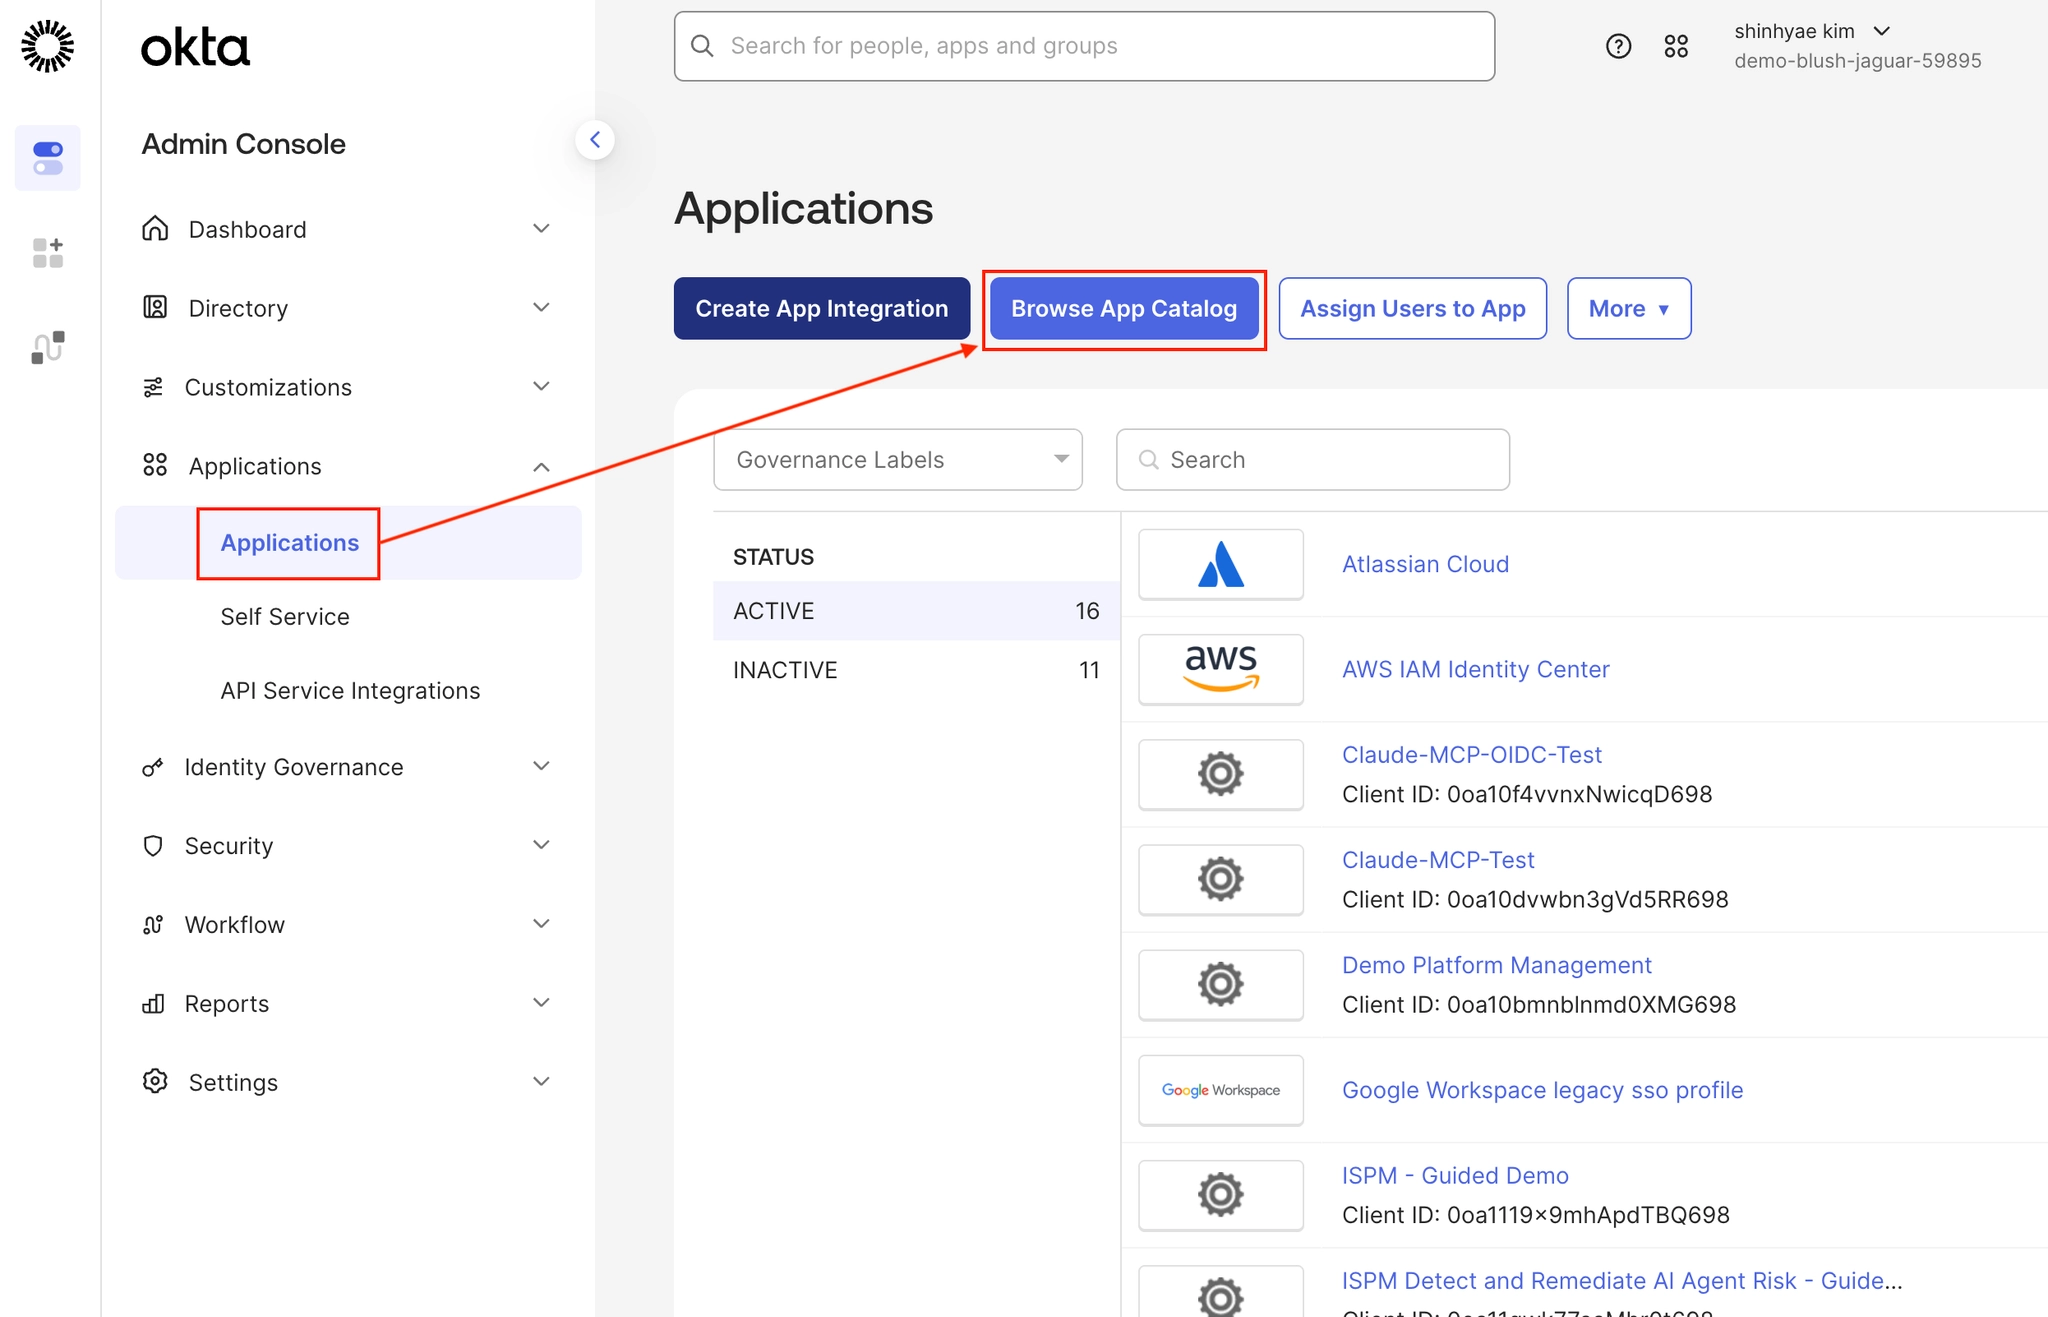Open API Service Integrations submenu item
The width and height of the screenshot is (2048, 1317).
click(350, 691)
